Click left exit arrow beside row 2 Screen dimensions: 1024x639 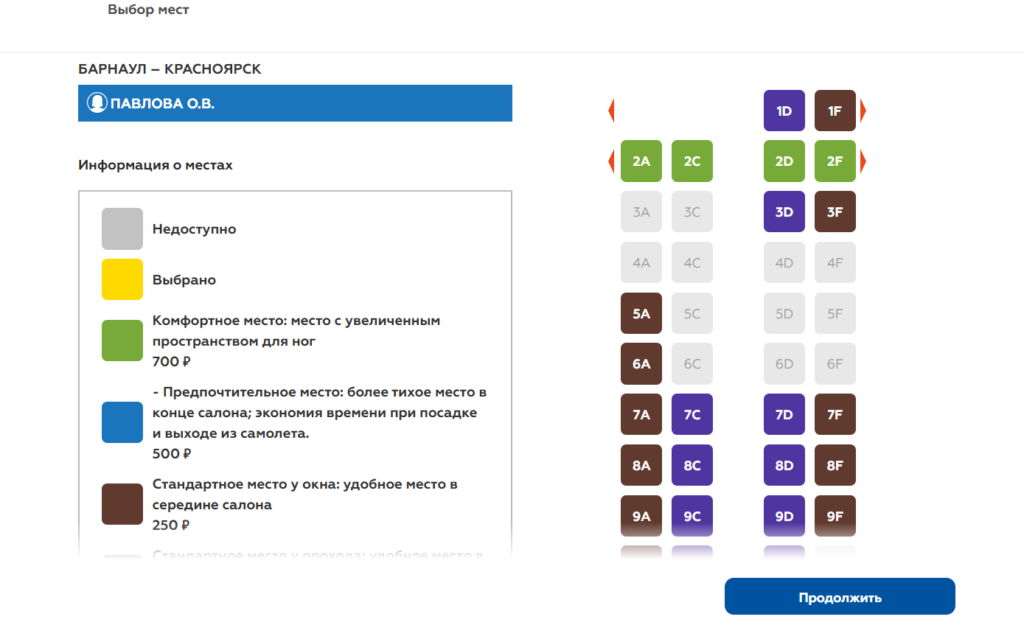[611, 160]
